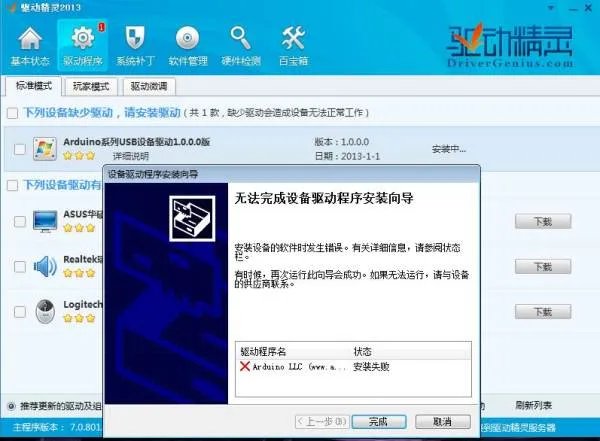This screenshot has width=600, height=441.
Task: Open 软件管理 disc icon
Action: click(188, 38)
